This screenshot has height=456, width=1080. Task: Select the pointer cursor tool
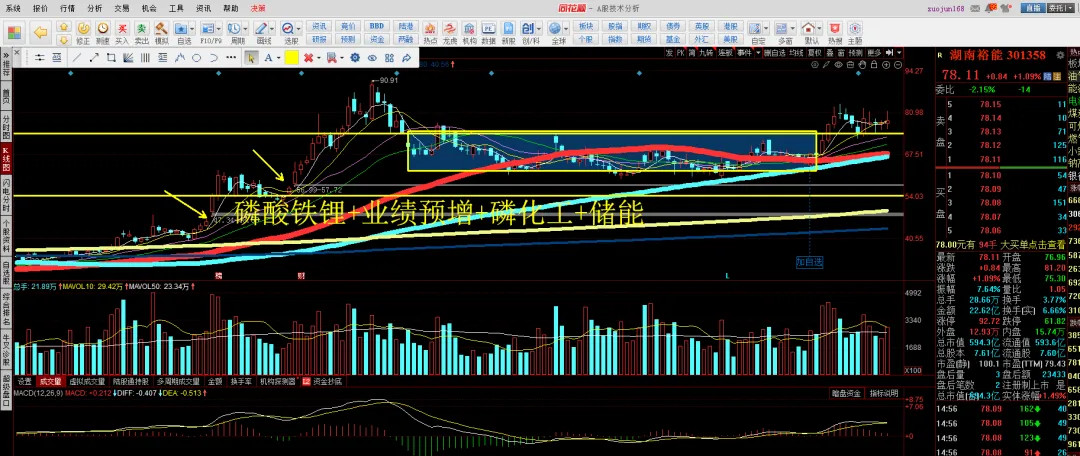(x=251, y=58)
